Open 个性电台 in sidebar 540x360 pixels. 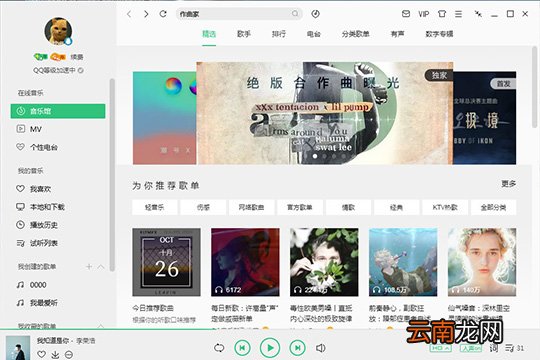(37, 147)
